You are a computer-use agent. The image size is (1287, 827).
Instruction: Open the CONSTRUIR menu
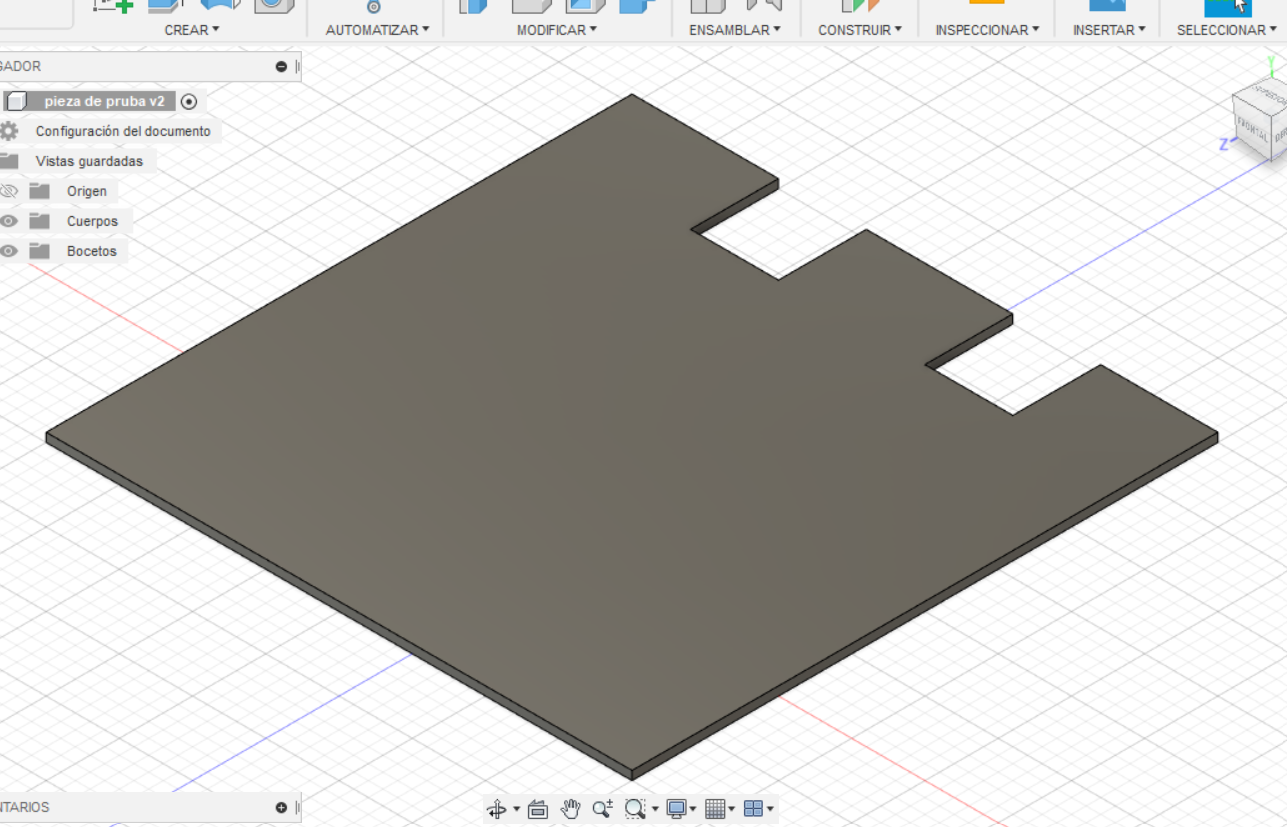(860, 30)
